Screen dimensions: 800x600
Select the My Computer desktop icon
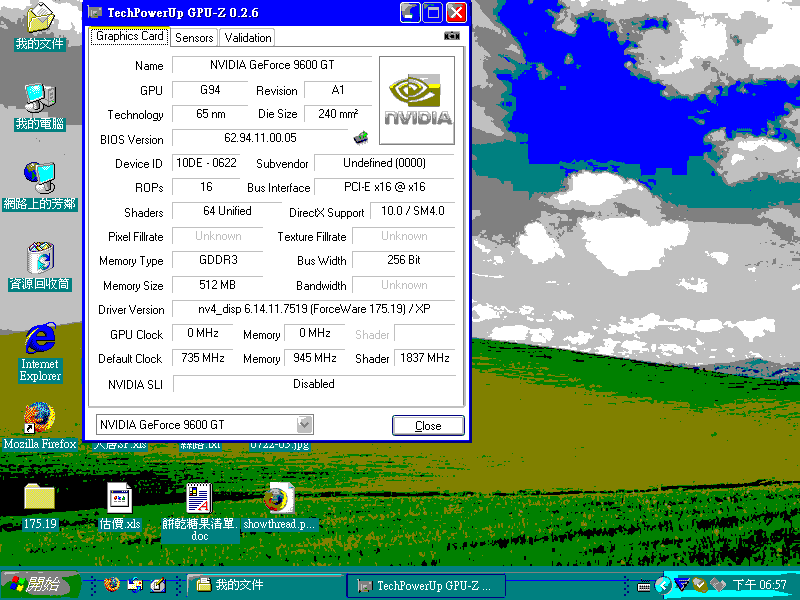(x=40, y=107)
